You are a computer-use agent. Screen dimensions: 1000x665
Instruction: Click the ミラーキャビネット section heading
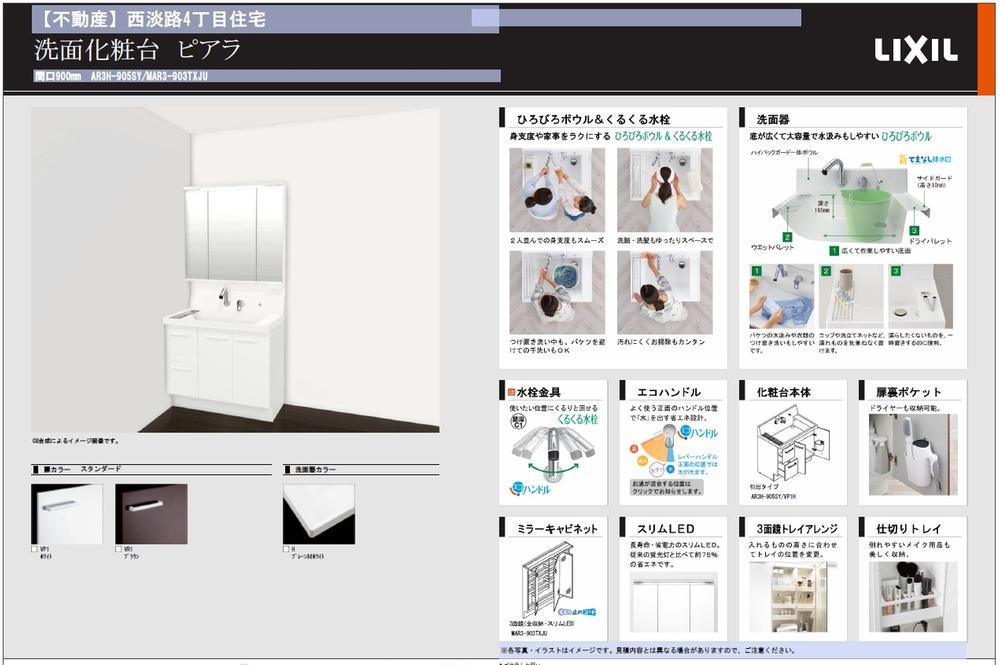pos(557,529)
